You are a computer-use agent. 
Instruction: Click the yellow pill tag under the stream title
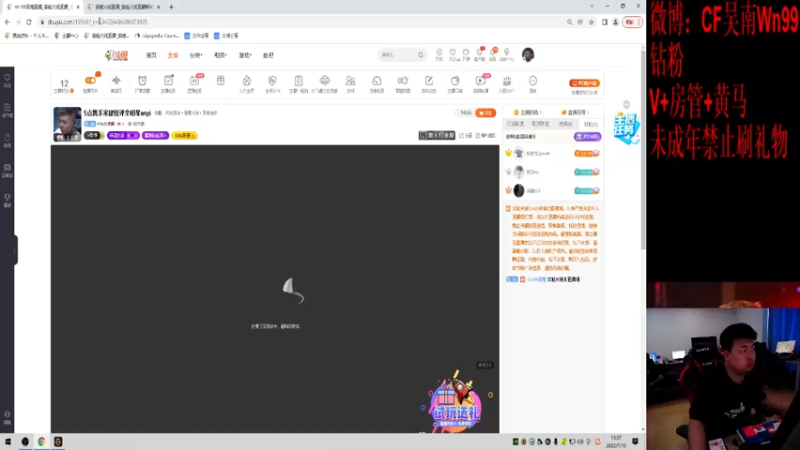(x=185, y=135)
